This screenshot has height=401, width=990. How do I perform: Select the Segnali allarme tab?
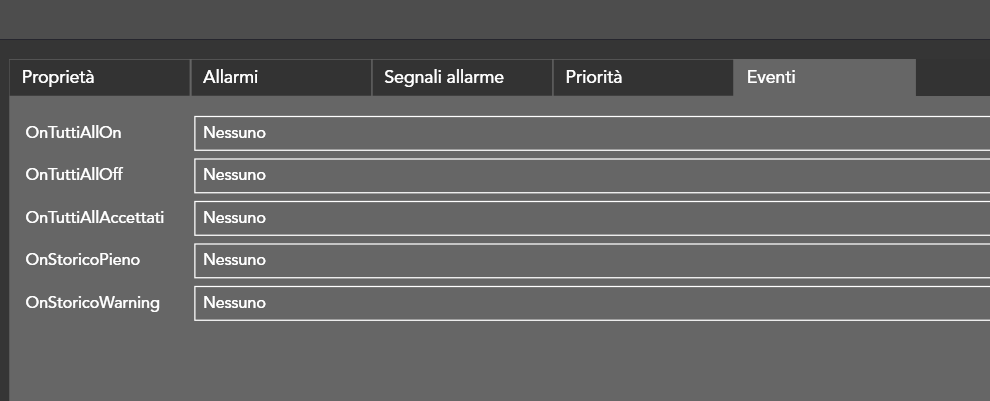[462, 78]
